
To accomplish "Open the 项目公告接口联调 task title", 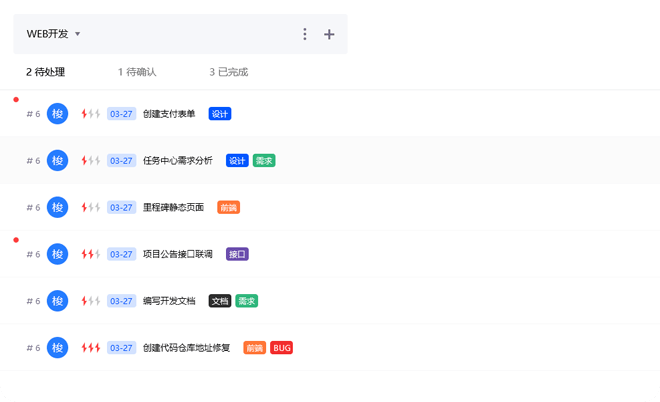I will coord(178,254).
